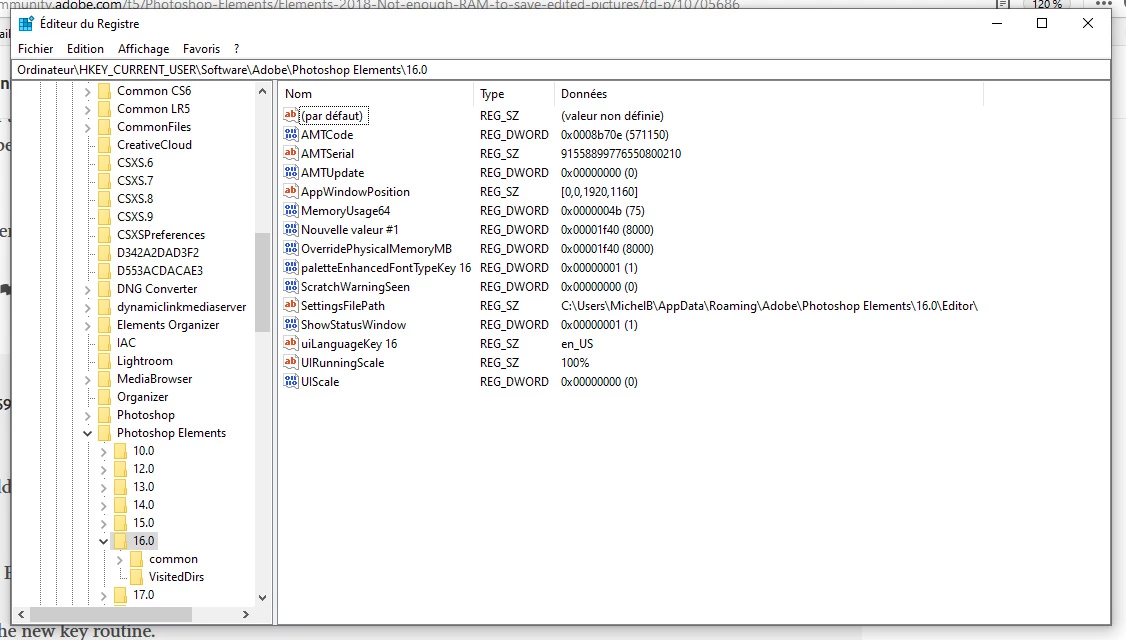The width and height of the screenshot is (1126, 640).
Task: Click horizontal scrollbar right arrow
Action: (246, 614)
